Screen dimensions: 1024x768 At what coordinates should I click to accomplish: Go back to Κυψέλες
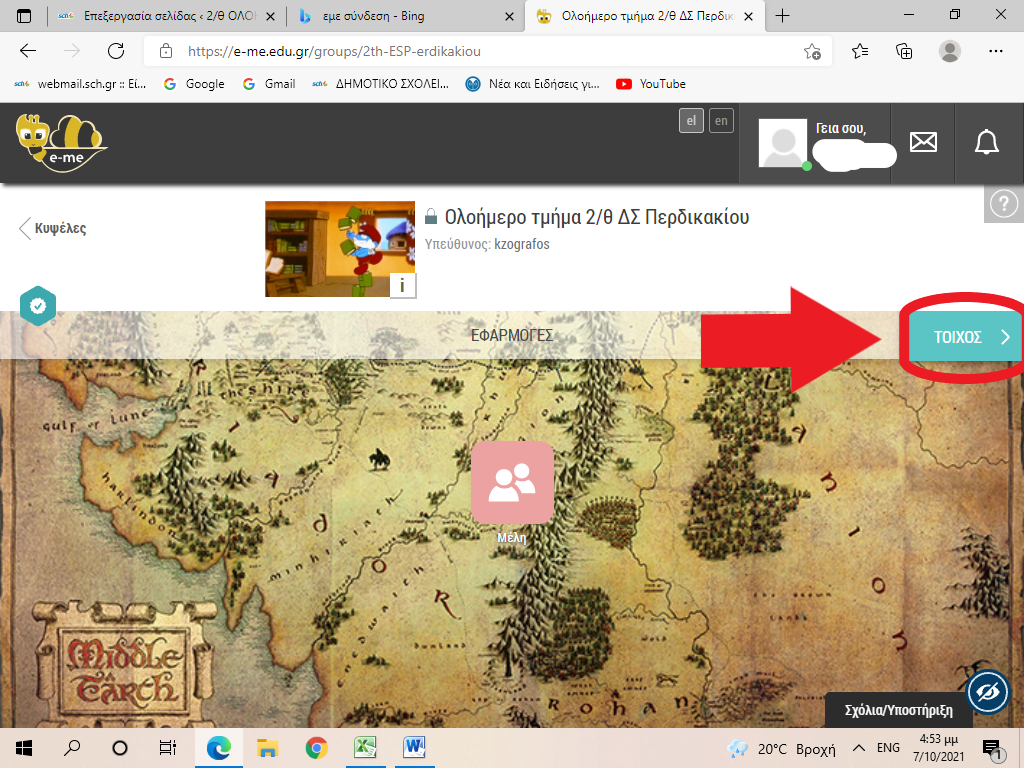[53, 228]
